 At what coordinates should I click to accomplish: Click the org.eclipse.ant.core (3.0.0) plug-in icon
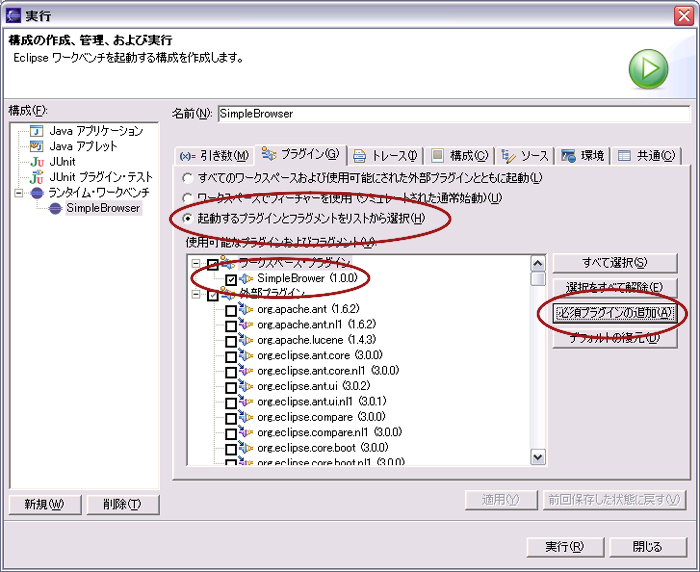coord(246,355)
